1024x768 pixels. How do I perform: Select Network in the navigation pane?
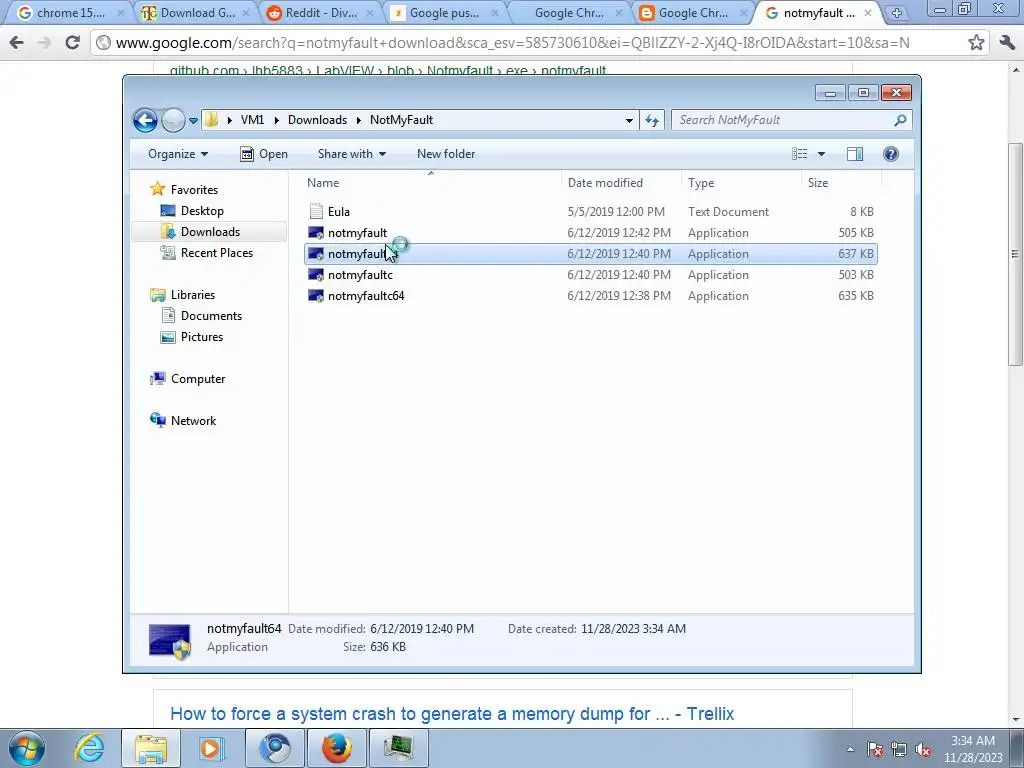tap(193, 421)
